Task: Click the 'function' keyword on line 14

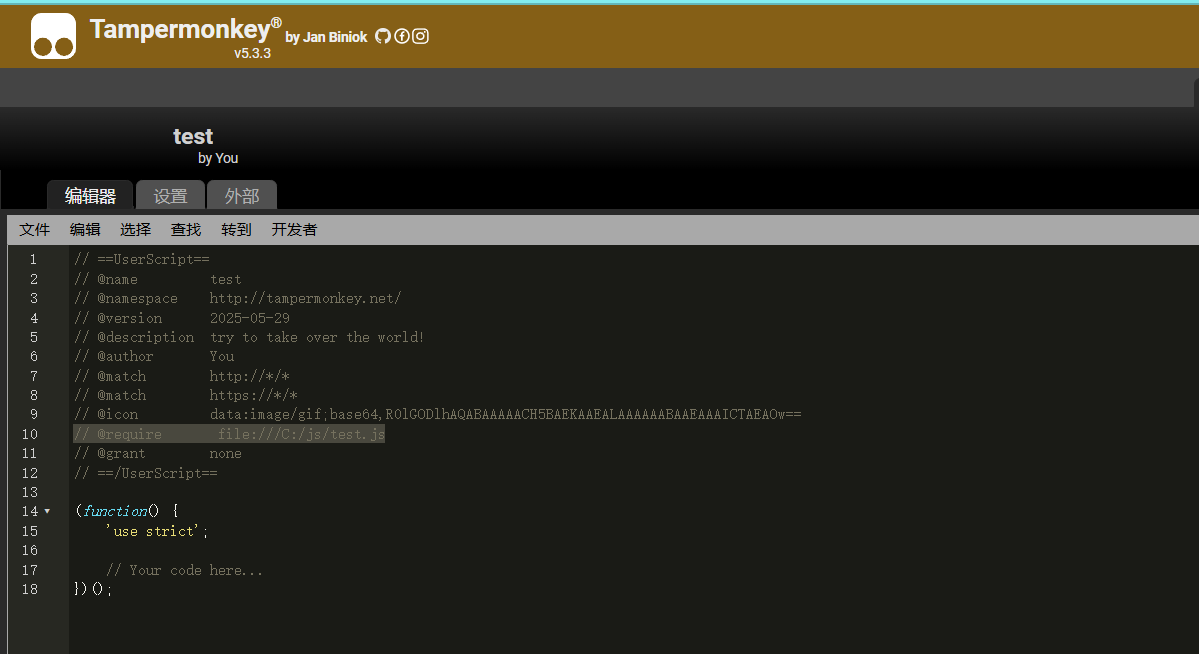Action: pyautogui.click(x=115, y=511)
